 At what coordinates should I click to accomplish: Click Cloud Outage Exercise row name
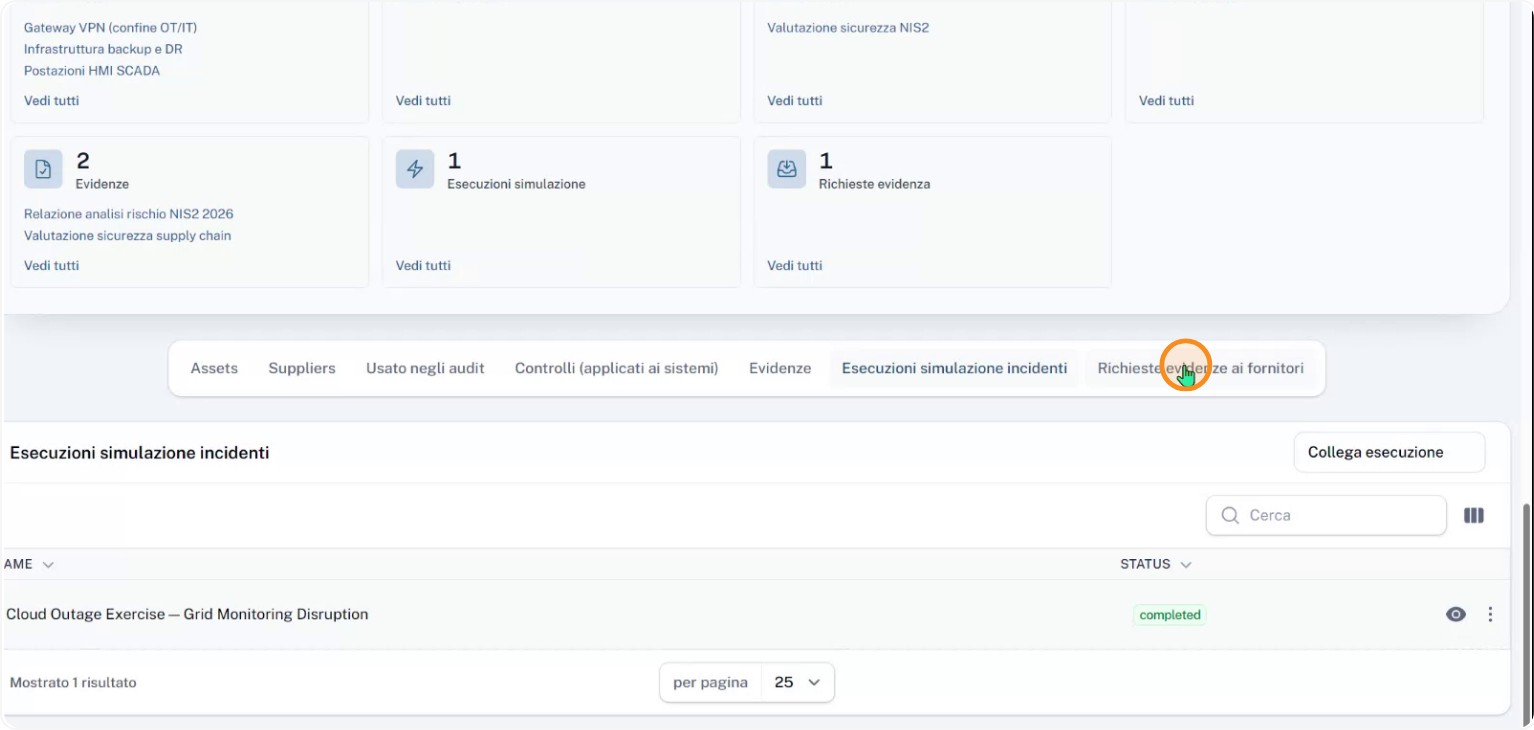[x=187, y=614]
